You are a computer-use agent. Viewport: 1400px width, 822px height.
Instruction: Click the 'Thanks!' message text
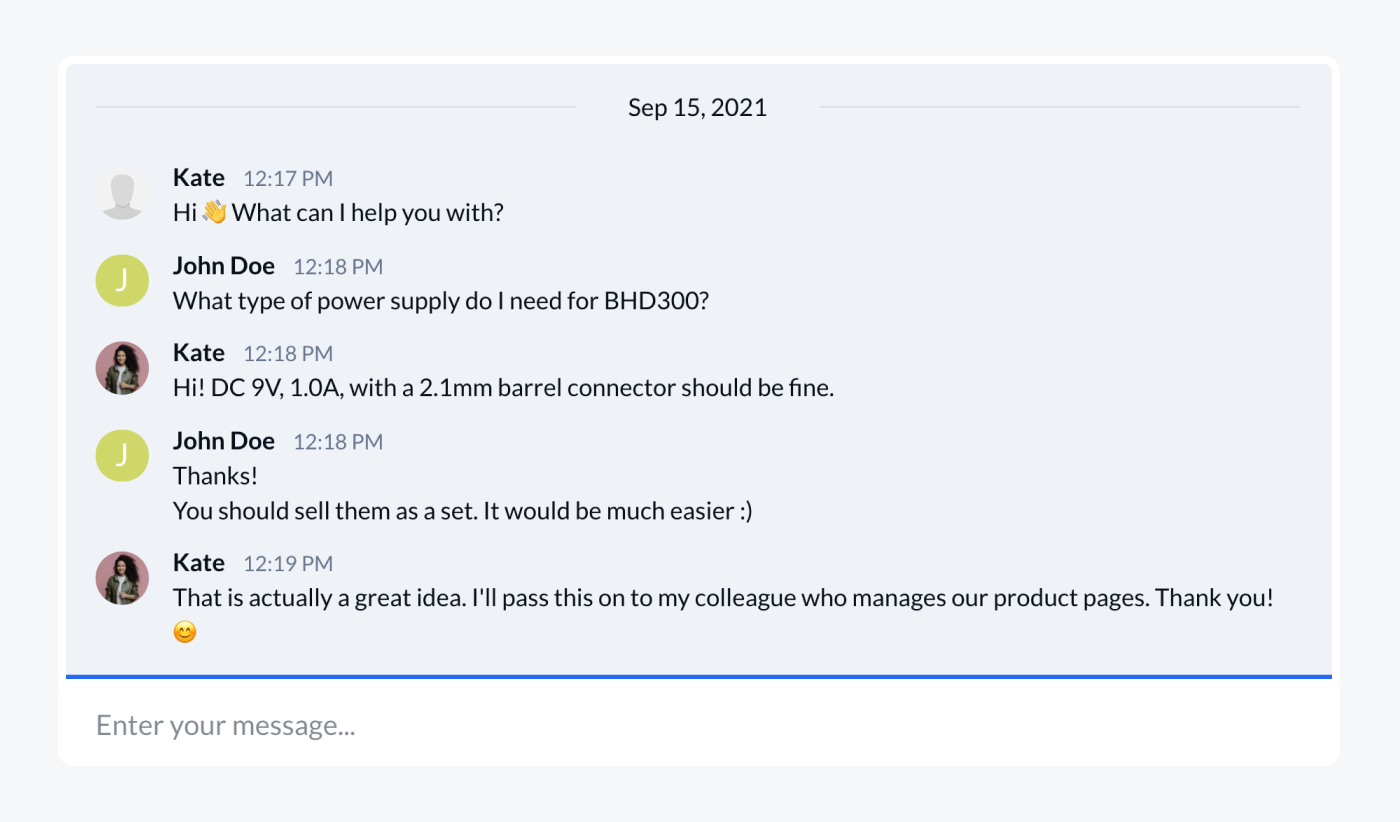point(216,475)
